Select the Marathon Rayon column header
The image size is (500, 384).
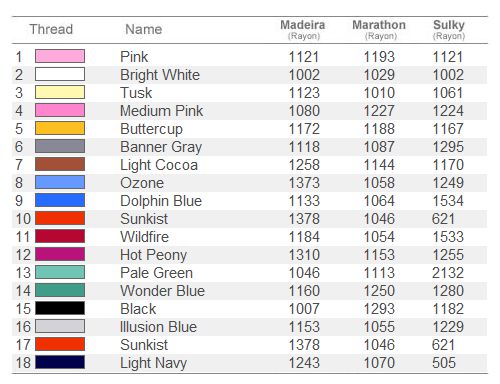click(379, 29)
